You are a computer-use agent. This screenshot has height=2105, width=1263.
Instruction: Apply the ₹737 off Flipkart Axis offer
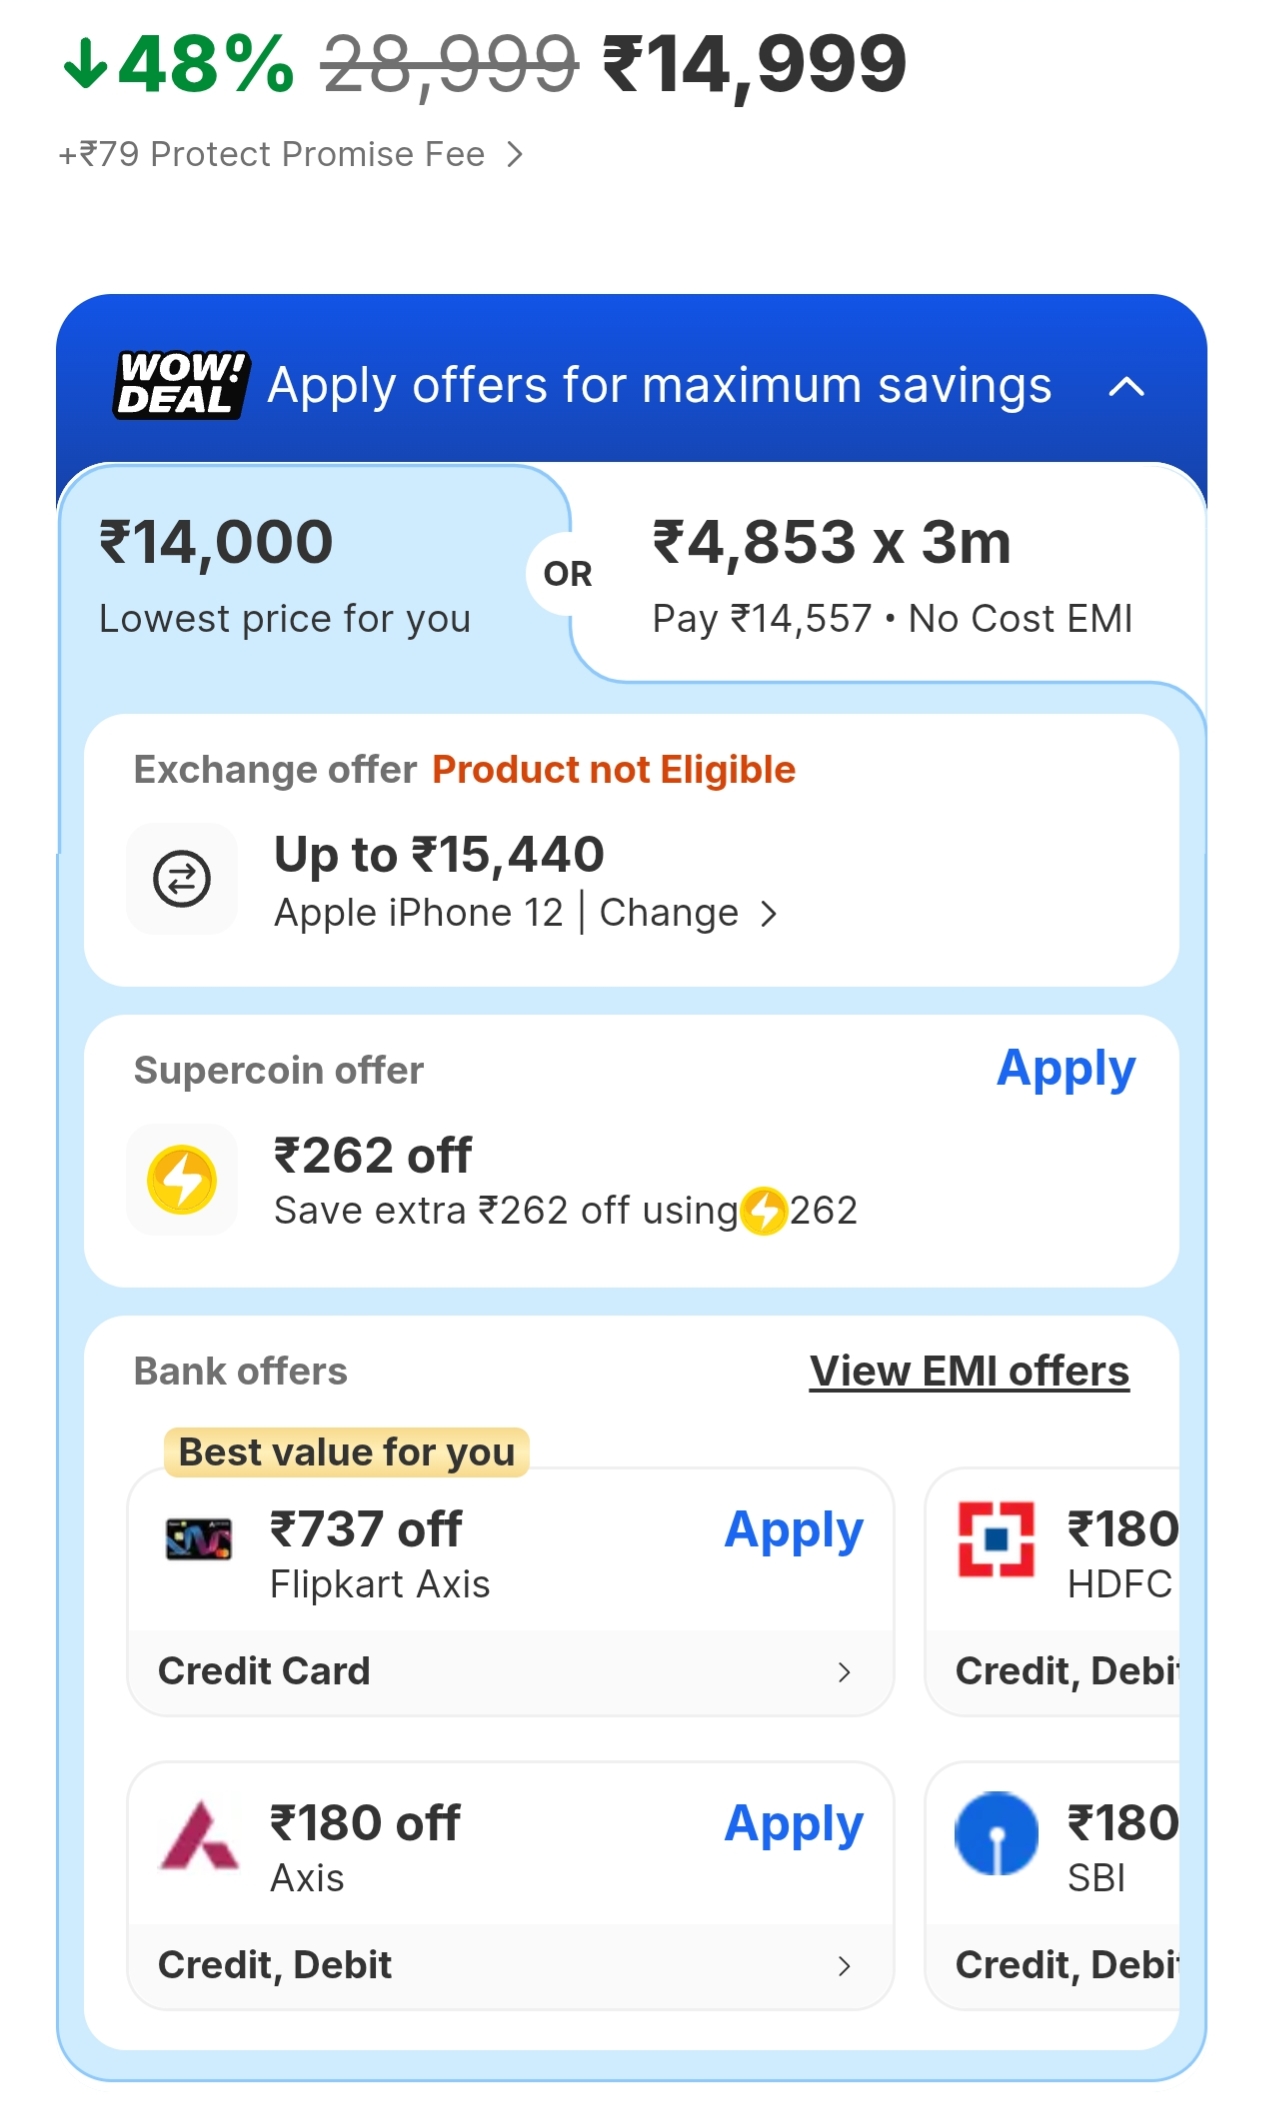coord(793,1530)
